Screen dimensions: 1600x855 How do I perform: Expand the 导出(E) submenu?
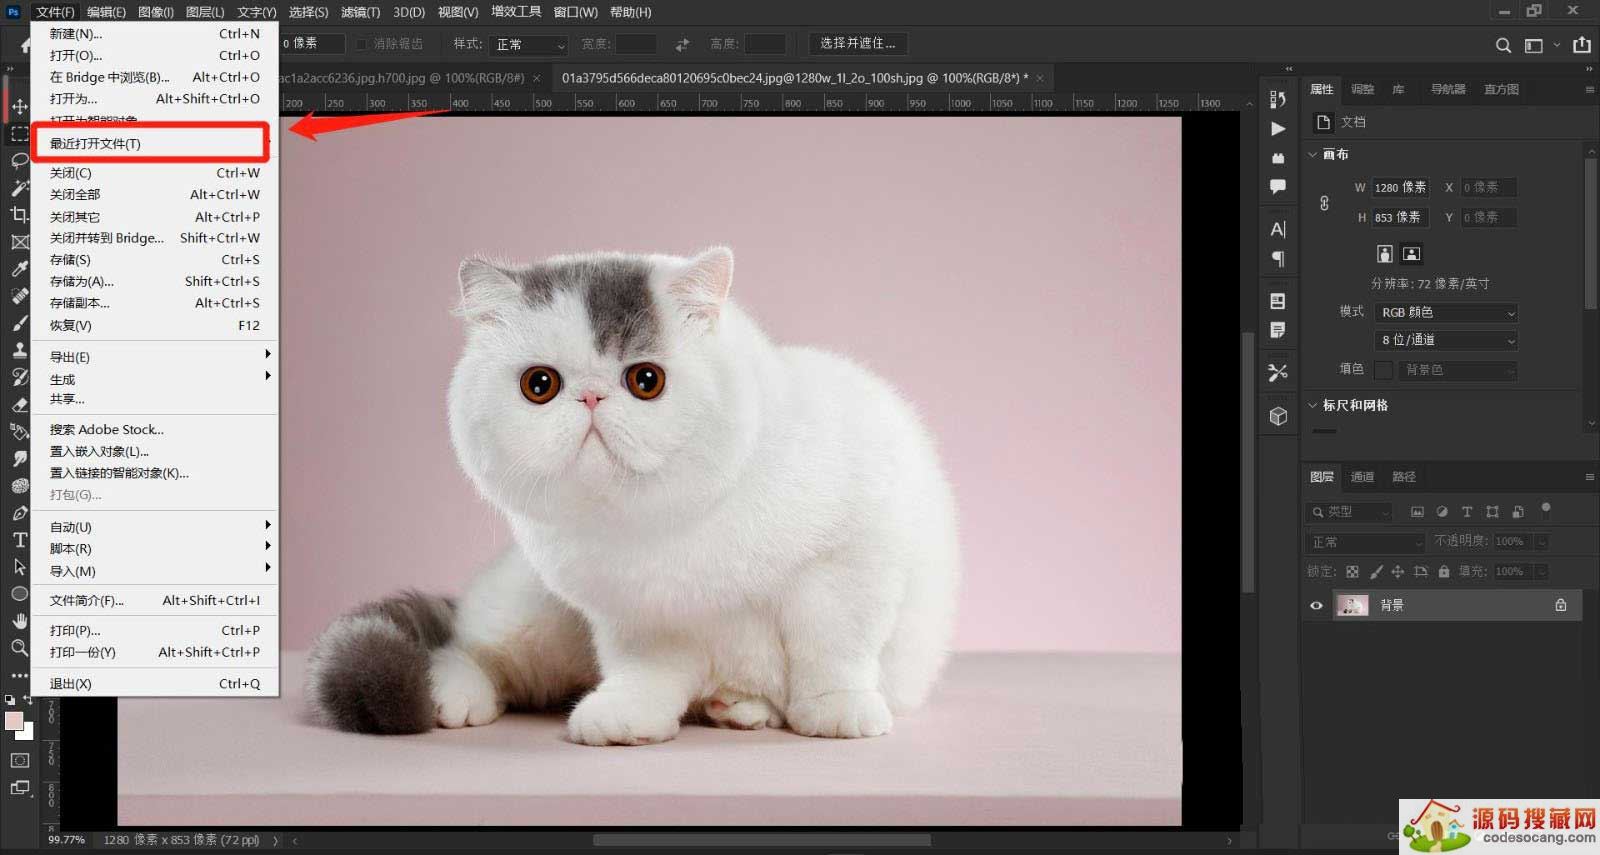(x=155, y=356)
